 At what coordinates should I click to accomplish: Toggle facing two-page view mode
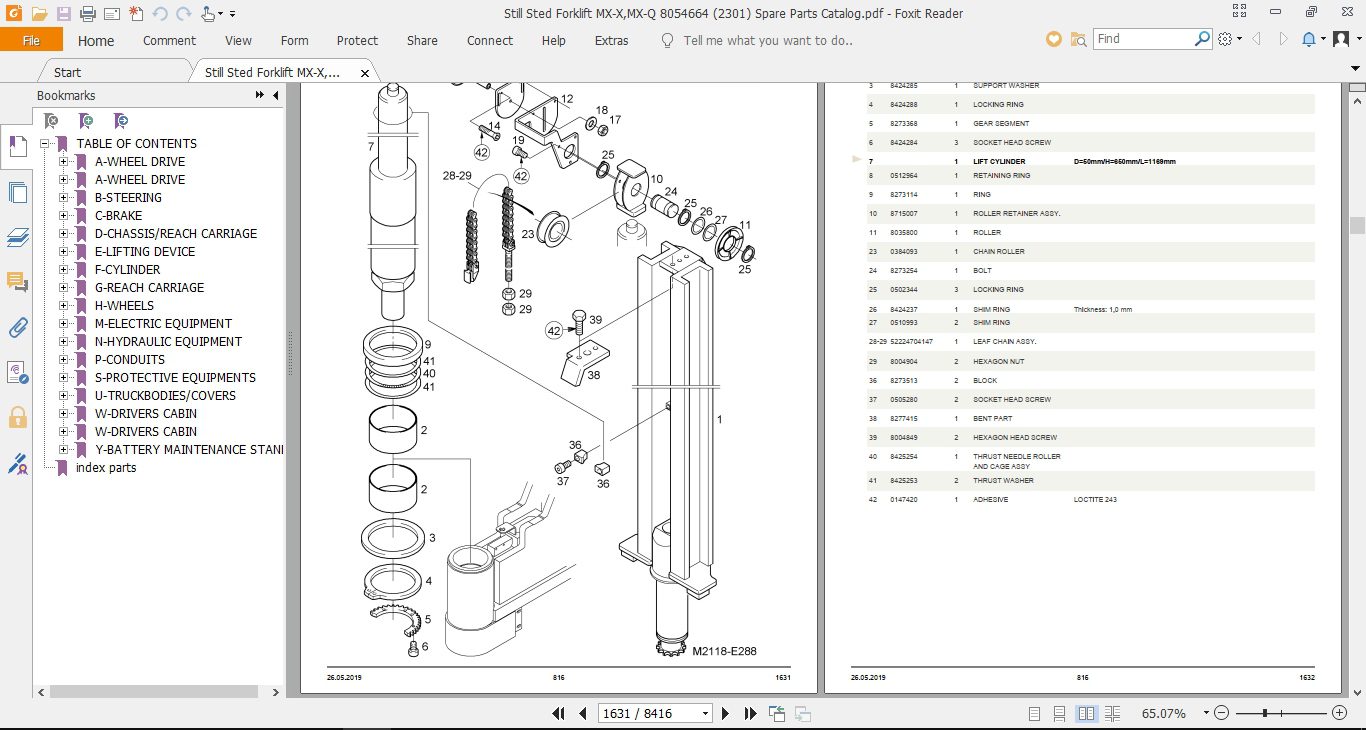[1087, 714]
